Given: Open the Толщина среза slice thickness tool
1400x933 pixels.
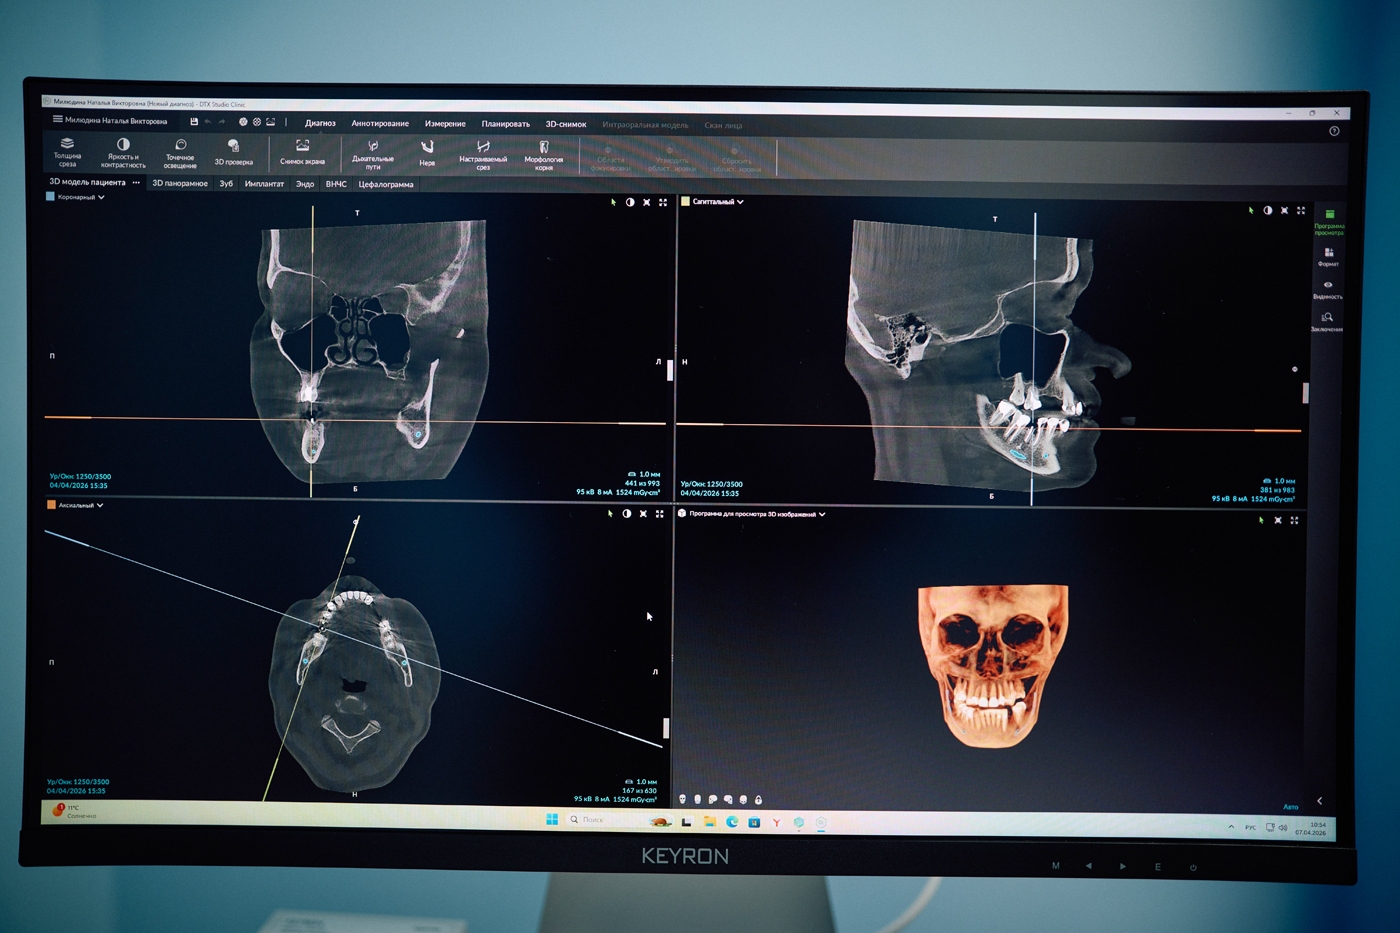Looking at the screenshot, I should click(x=67, y=150).
